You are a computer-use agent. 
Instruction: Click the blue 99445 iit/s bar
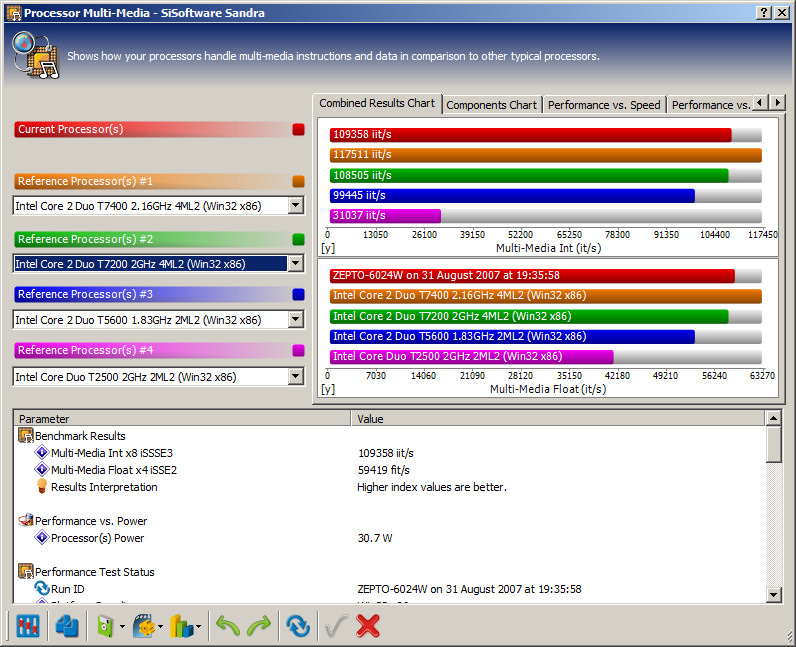pos(512,196)
